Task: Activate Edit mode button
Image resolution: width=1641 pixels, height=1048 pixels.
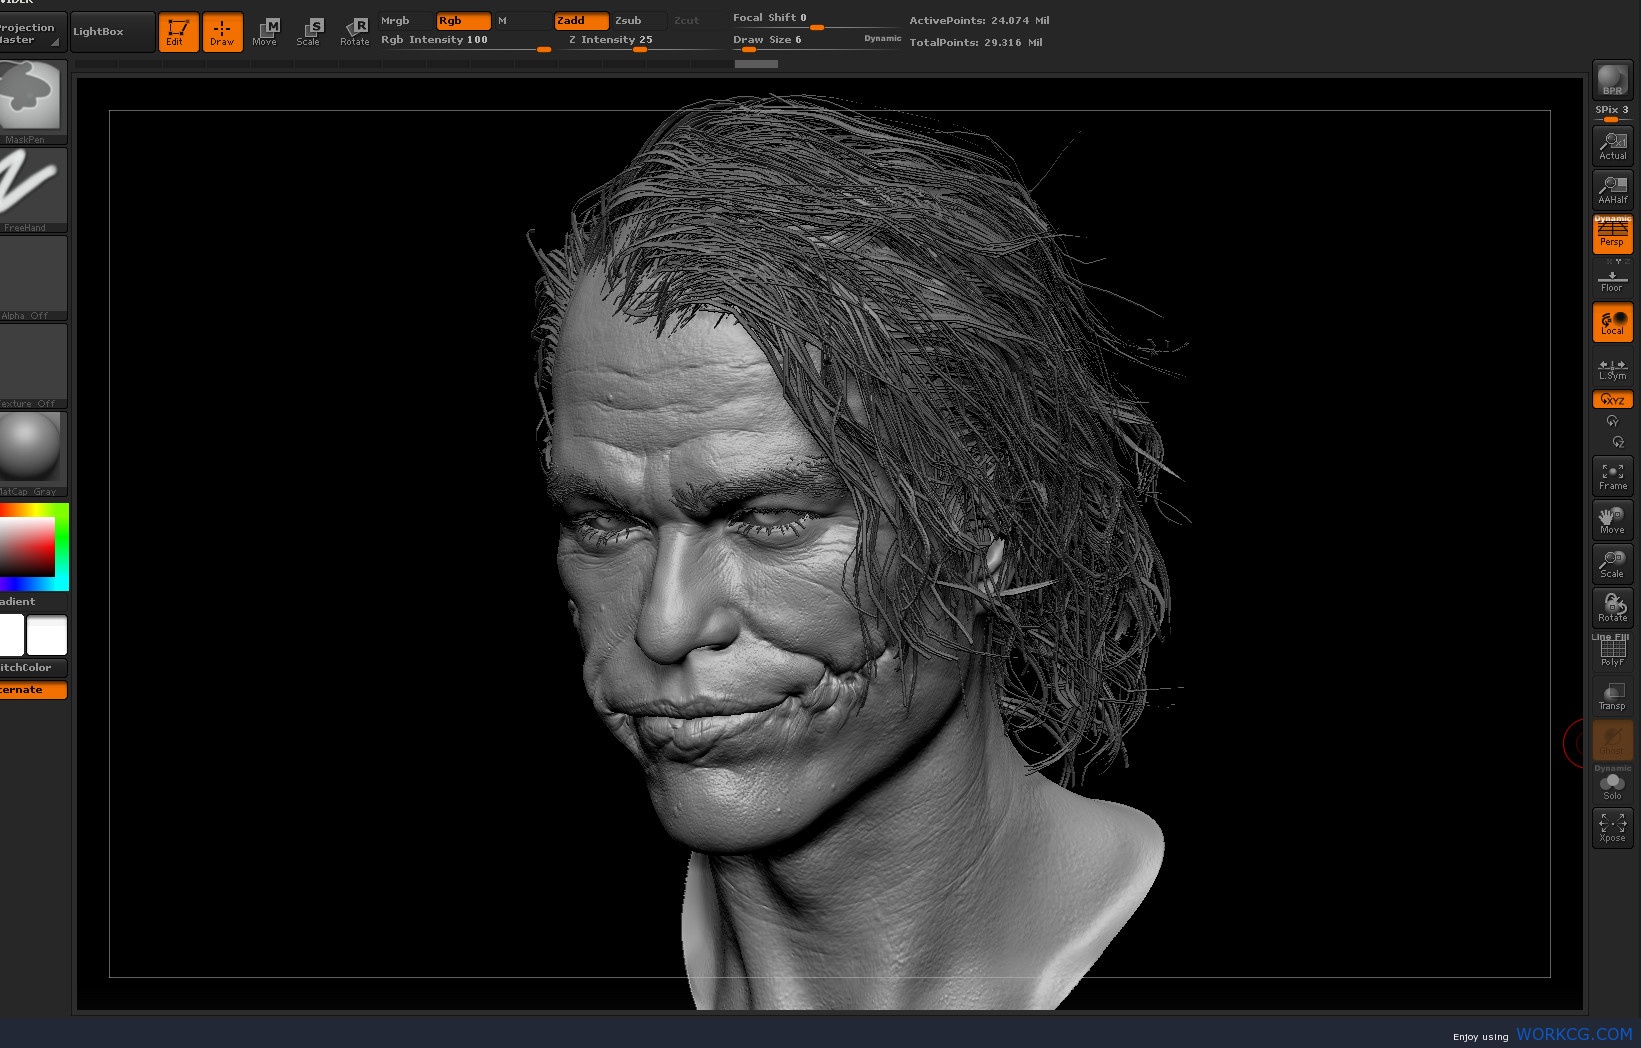Action: [x=178, y=32]
